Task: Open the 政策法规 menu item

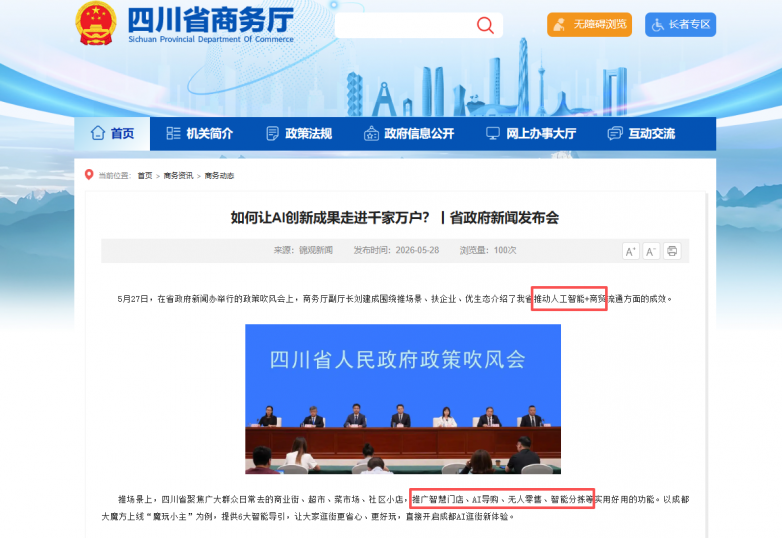Action: [x=299, y=134]
